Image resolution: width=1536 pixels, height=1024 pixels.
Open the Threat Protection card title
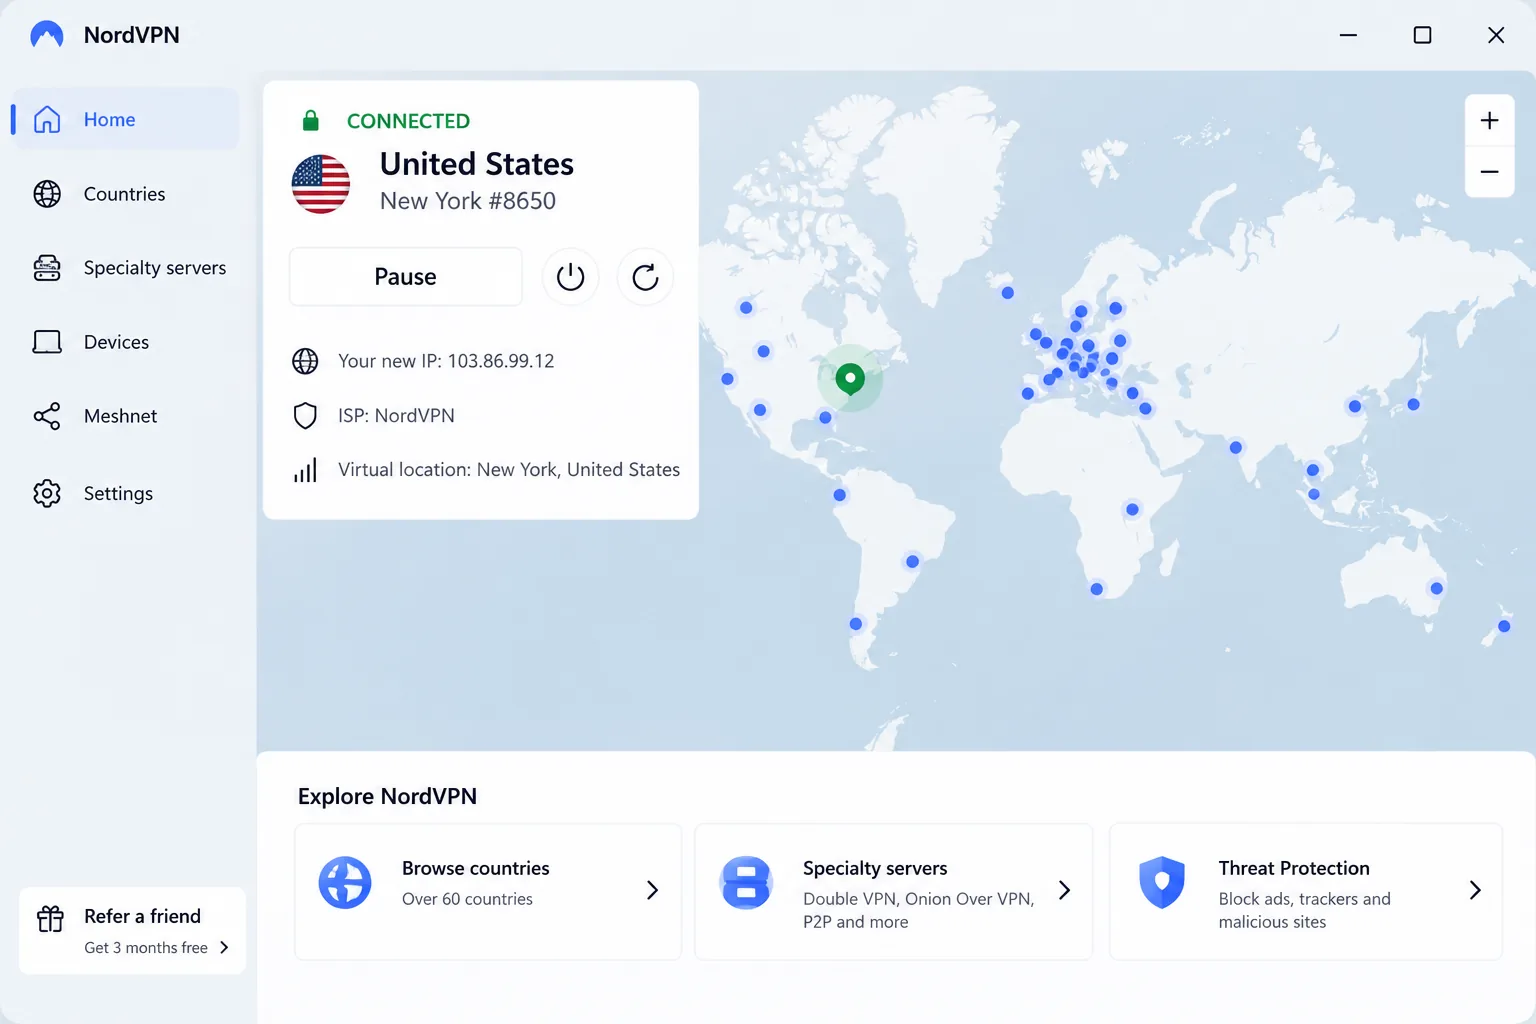tap(1294, 868)
